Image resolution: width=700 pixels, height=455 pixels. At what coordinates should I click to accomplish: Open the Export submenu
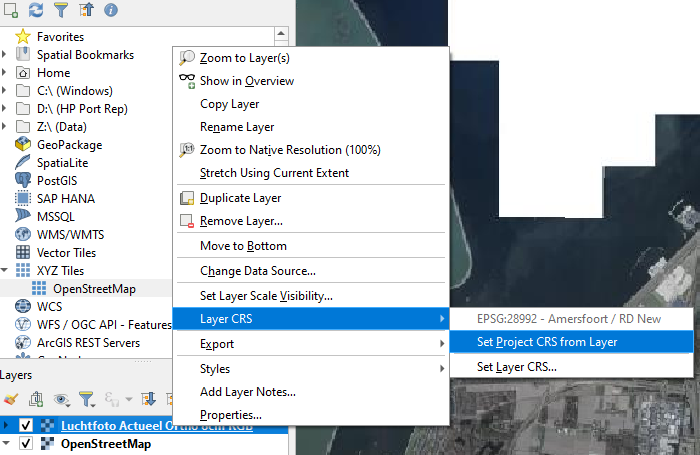[311, 344]
